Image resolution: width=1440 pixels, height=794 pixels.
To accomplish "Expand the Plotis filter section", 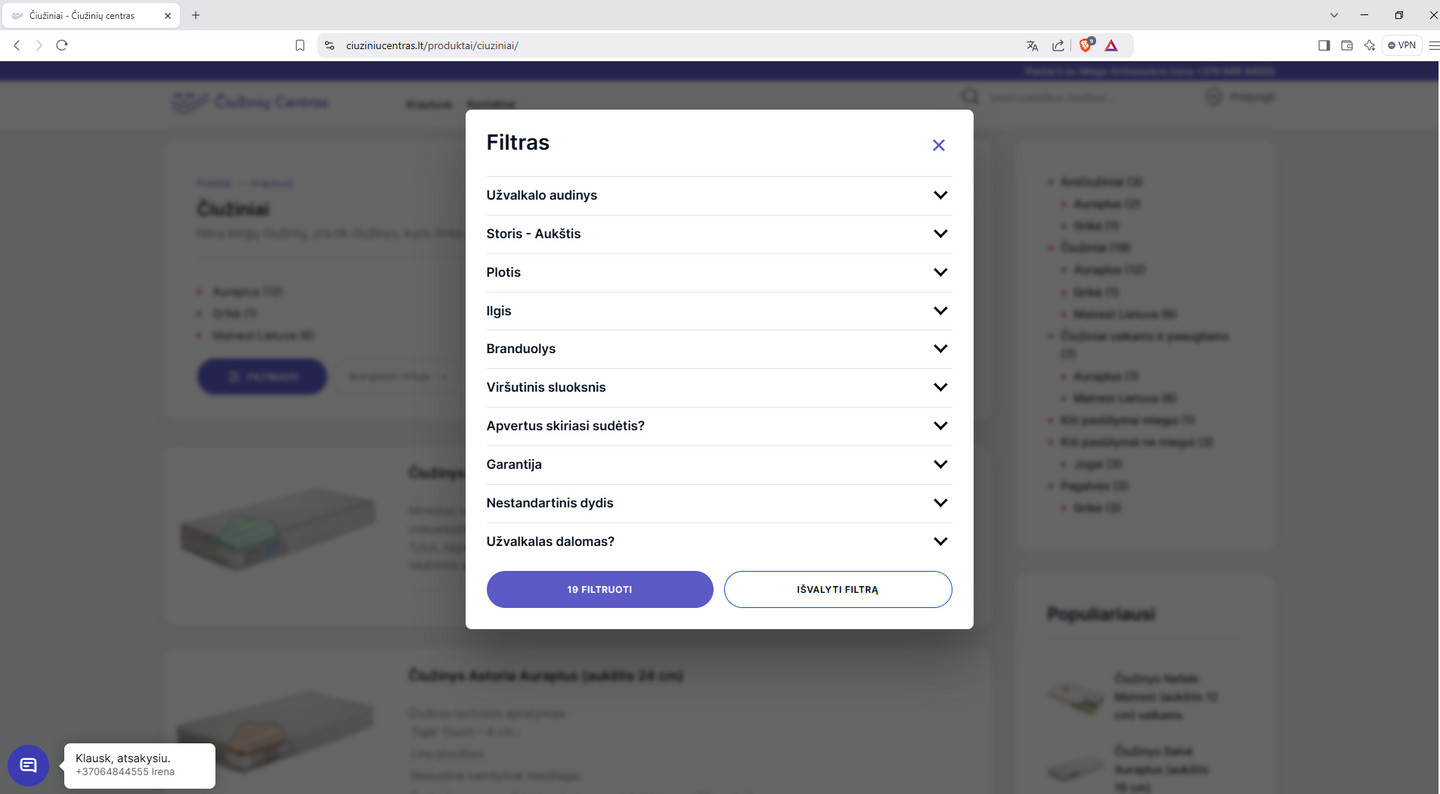I will coord(719,272).
